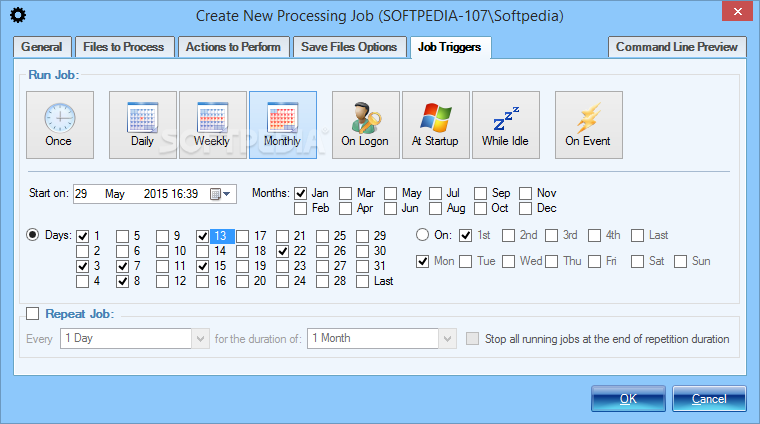The height and width of the screenshot is (424, 760).
Task: Expand the duration of dropdown
Action: pos(447,338)
